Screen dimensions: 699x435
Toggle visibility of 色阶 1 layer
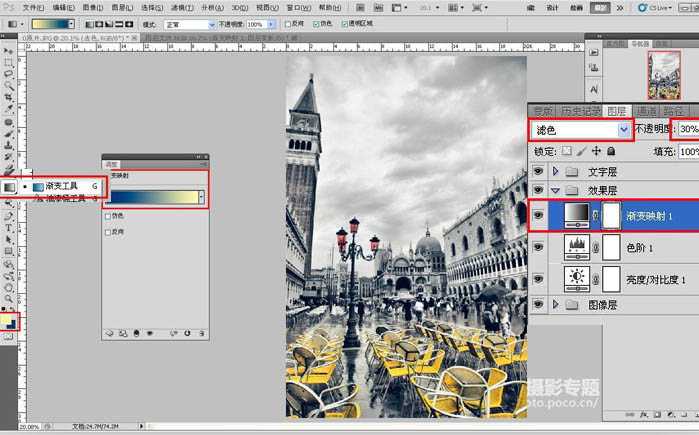[538, 246]
